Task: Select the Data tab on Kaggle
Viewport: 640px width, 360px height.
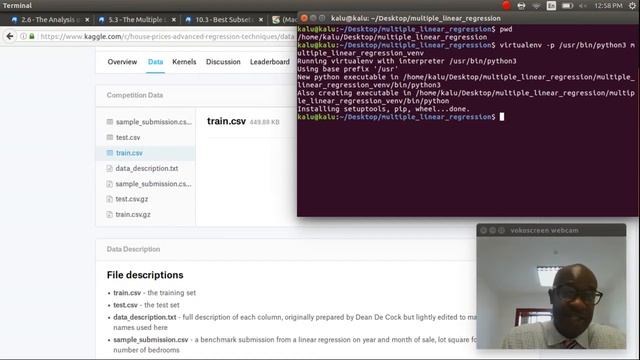Action: 156,62
